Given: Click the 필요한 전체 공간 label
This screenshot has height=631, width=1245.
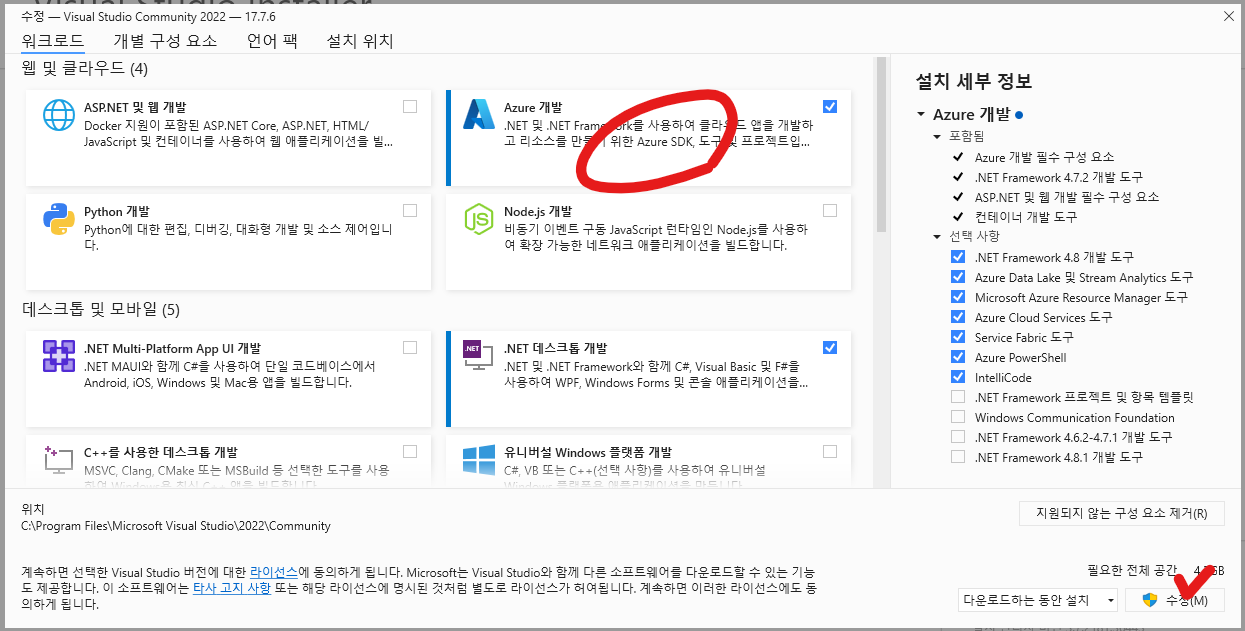Looking at the screenshot, I should (x=1132, y=570).
